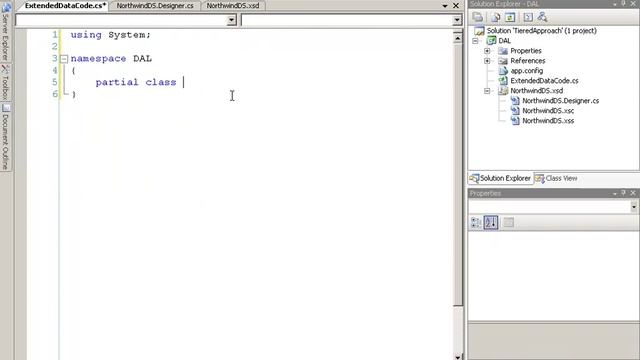The width and height of the screenshot is (640, 360).
Task: Collapse the DAL project node
Action: pos(475,41)
